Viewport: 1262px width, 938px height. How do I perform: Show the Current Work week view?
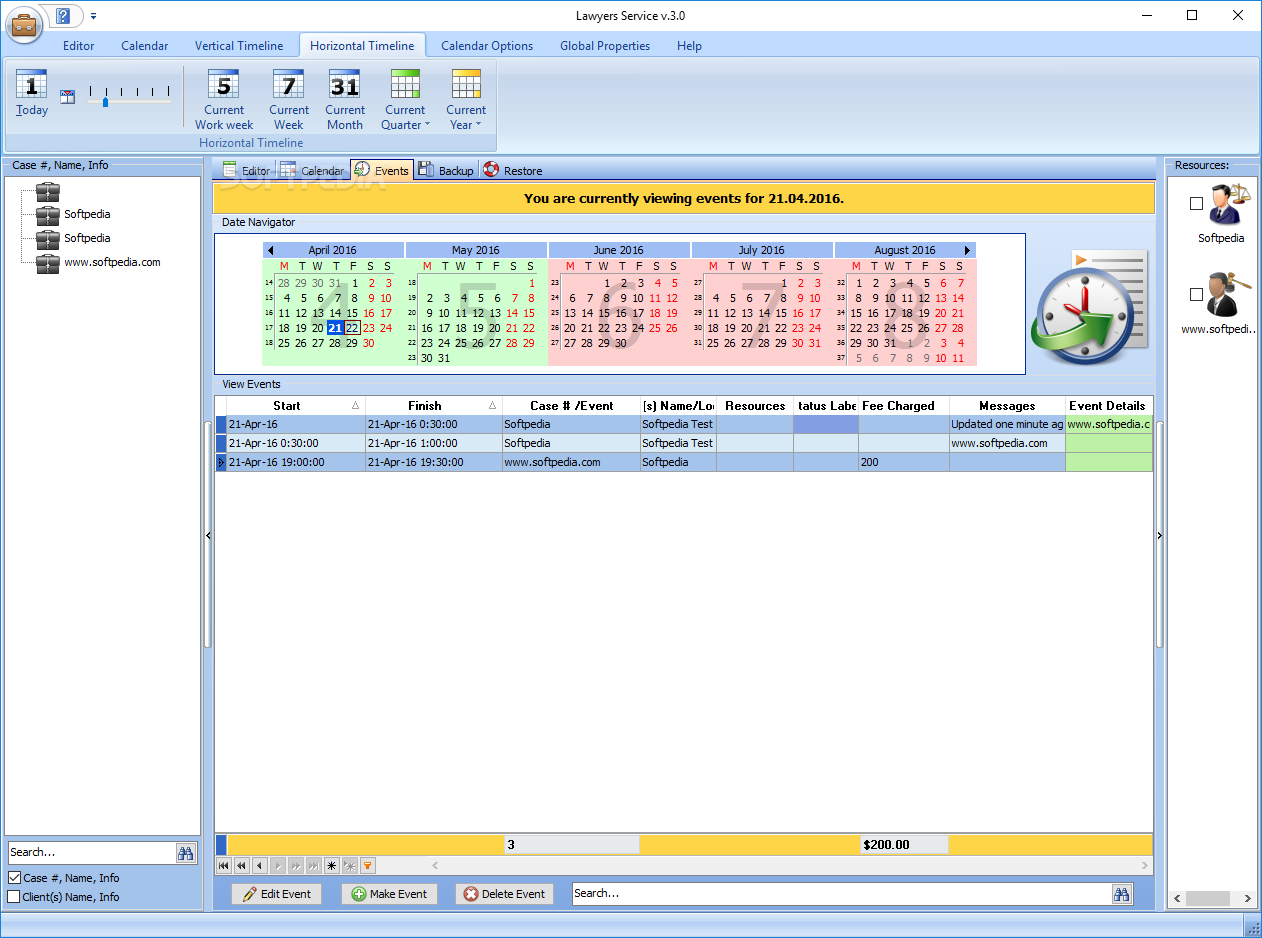tap(224, 99)
